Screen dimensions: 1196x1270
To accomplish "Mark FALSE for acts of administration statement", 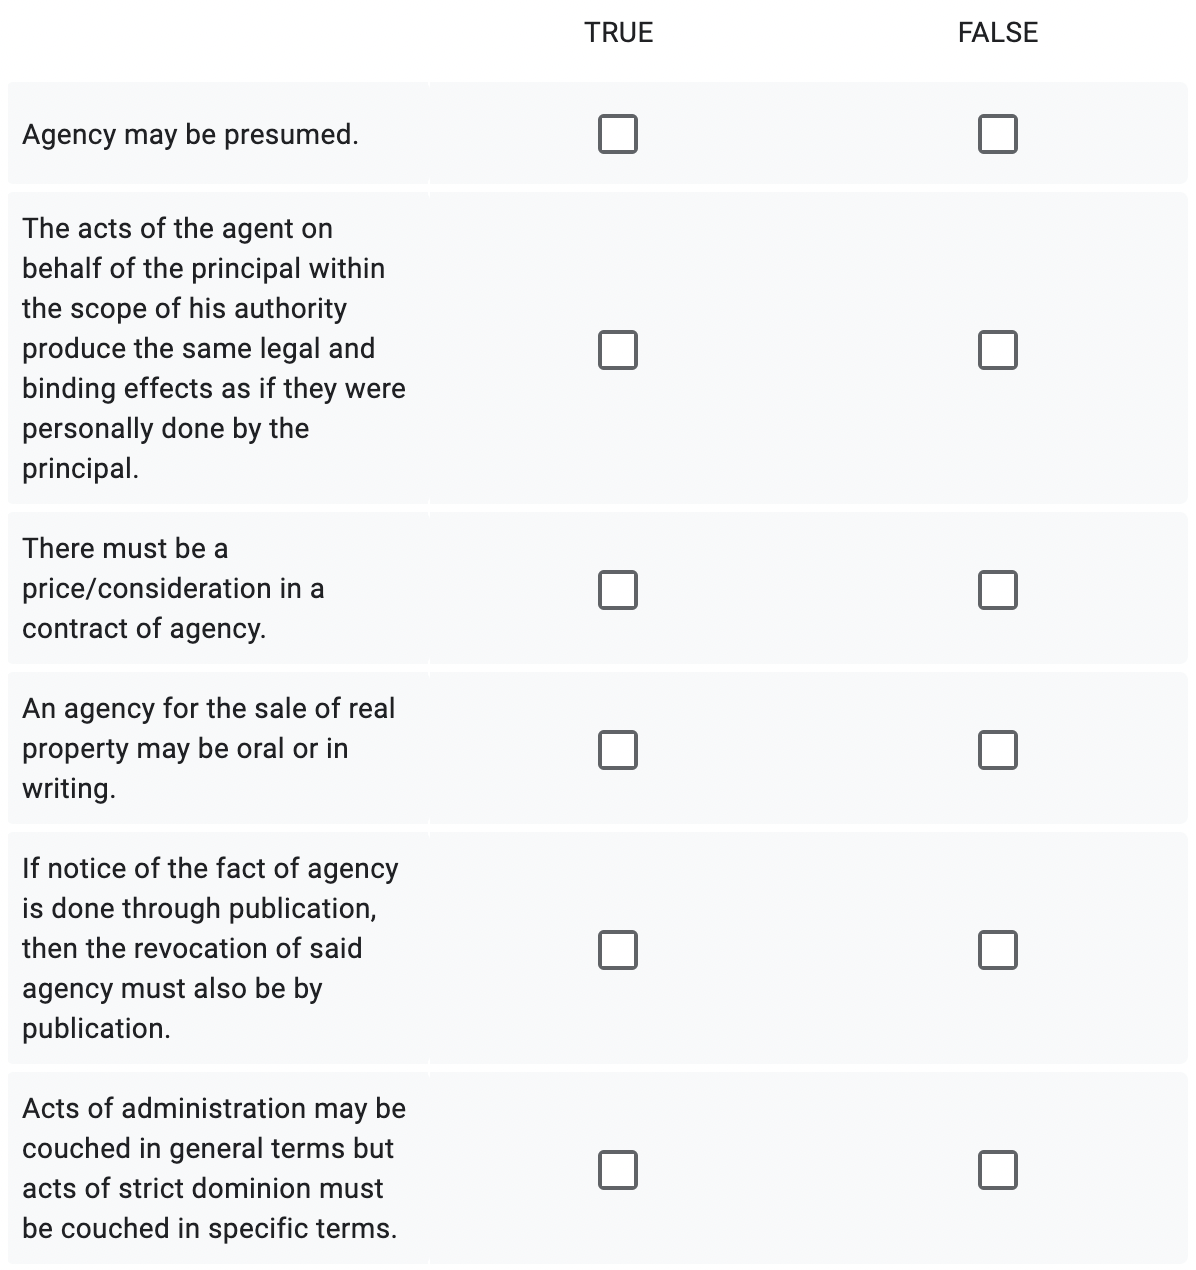I will tap(997, 1170).
